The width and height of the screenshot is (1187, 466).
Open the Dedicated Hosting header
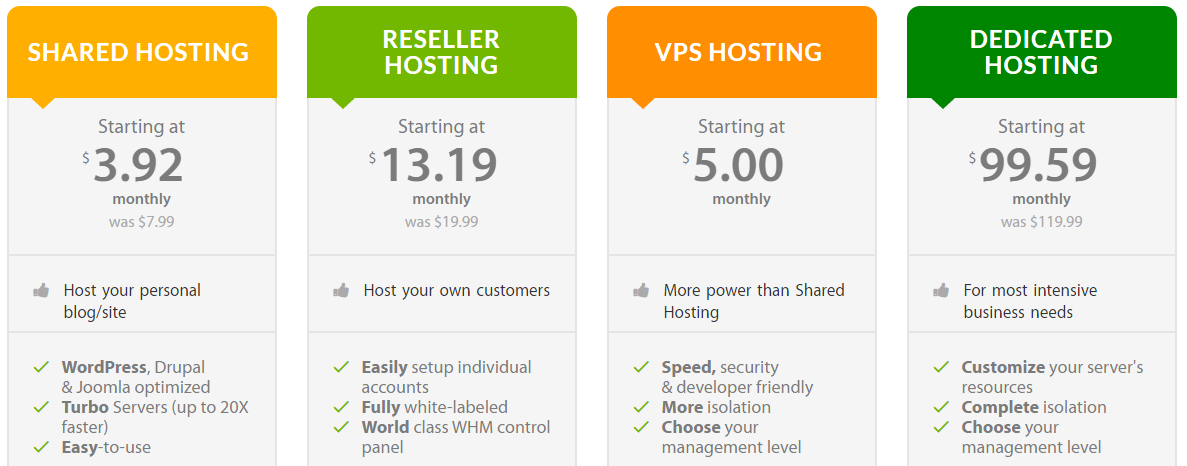click(1041, 52)
